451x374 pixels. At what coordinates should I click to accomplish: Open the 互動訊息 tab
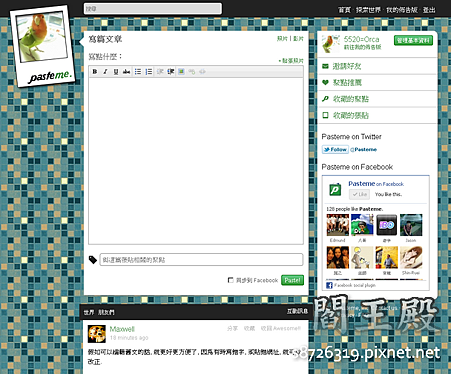[x=297, y=311]
